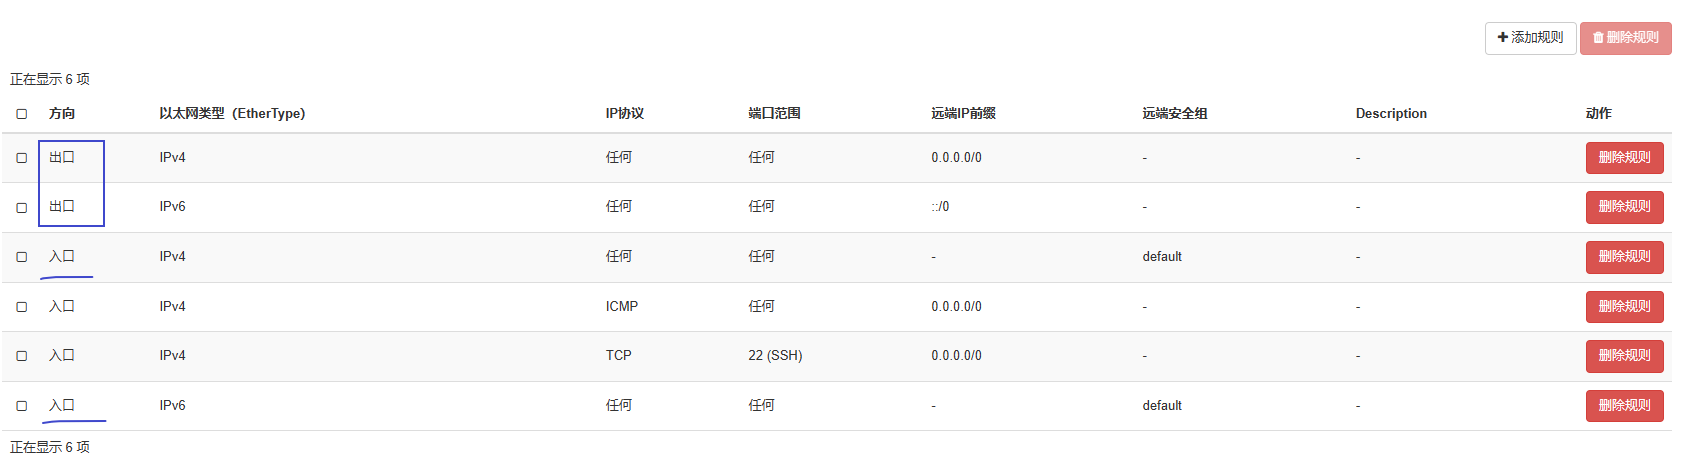This screenshot has height=464, width=1682.
Task: Click the 端口范围 column header
Action: [774, 114]
